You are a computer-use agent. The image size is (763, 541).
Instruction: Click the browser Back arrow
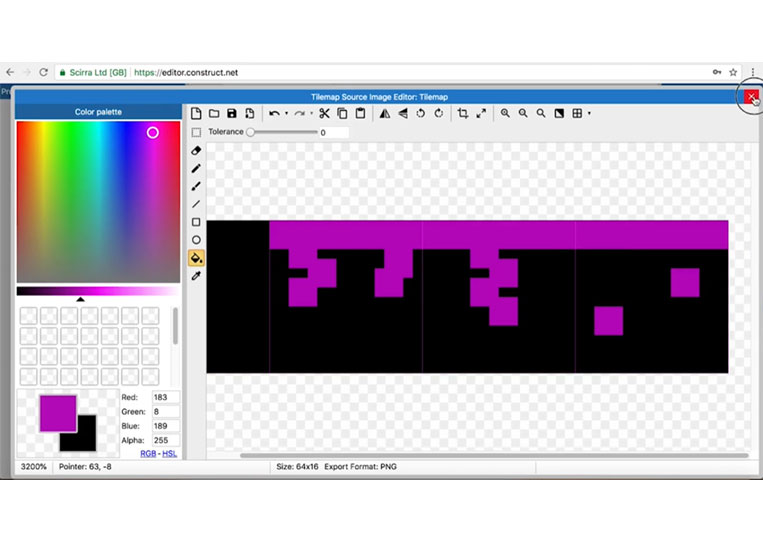point(10,72)
